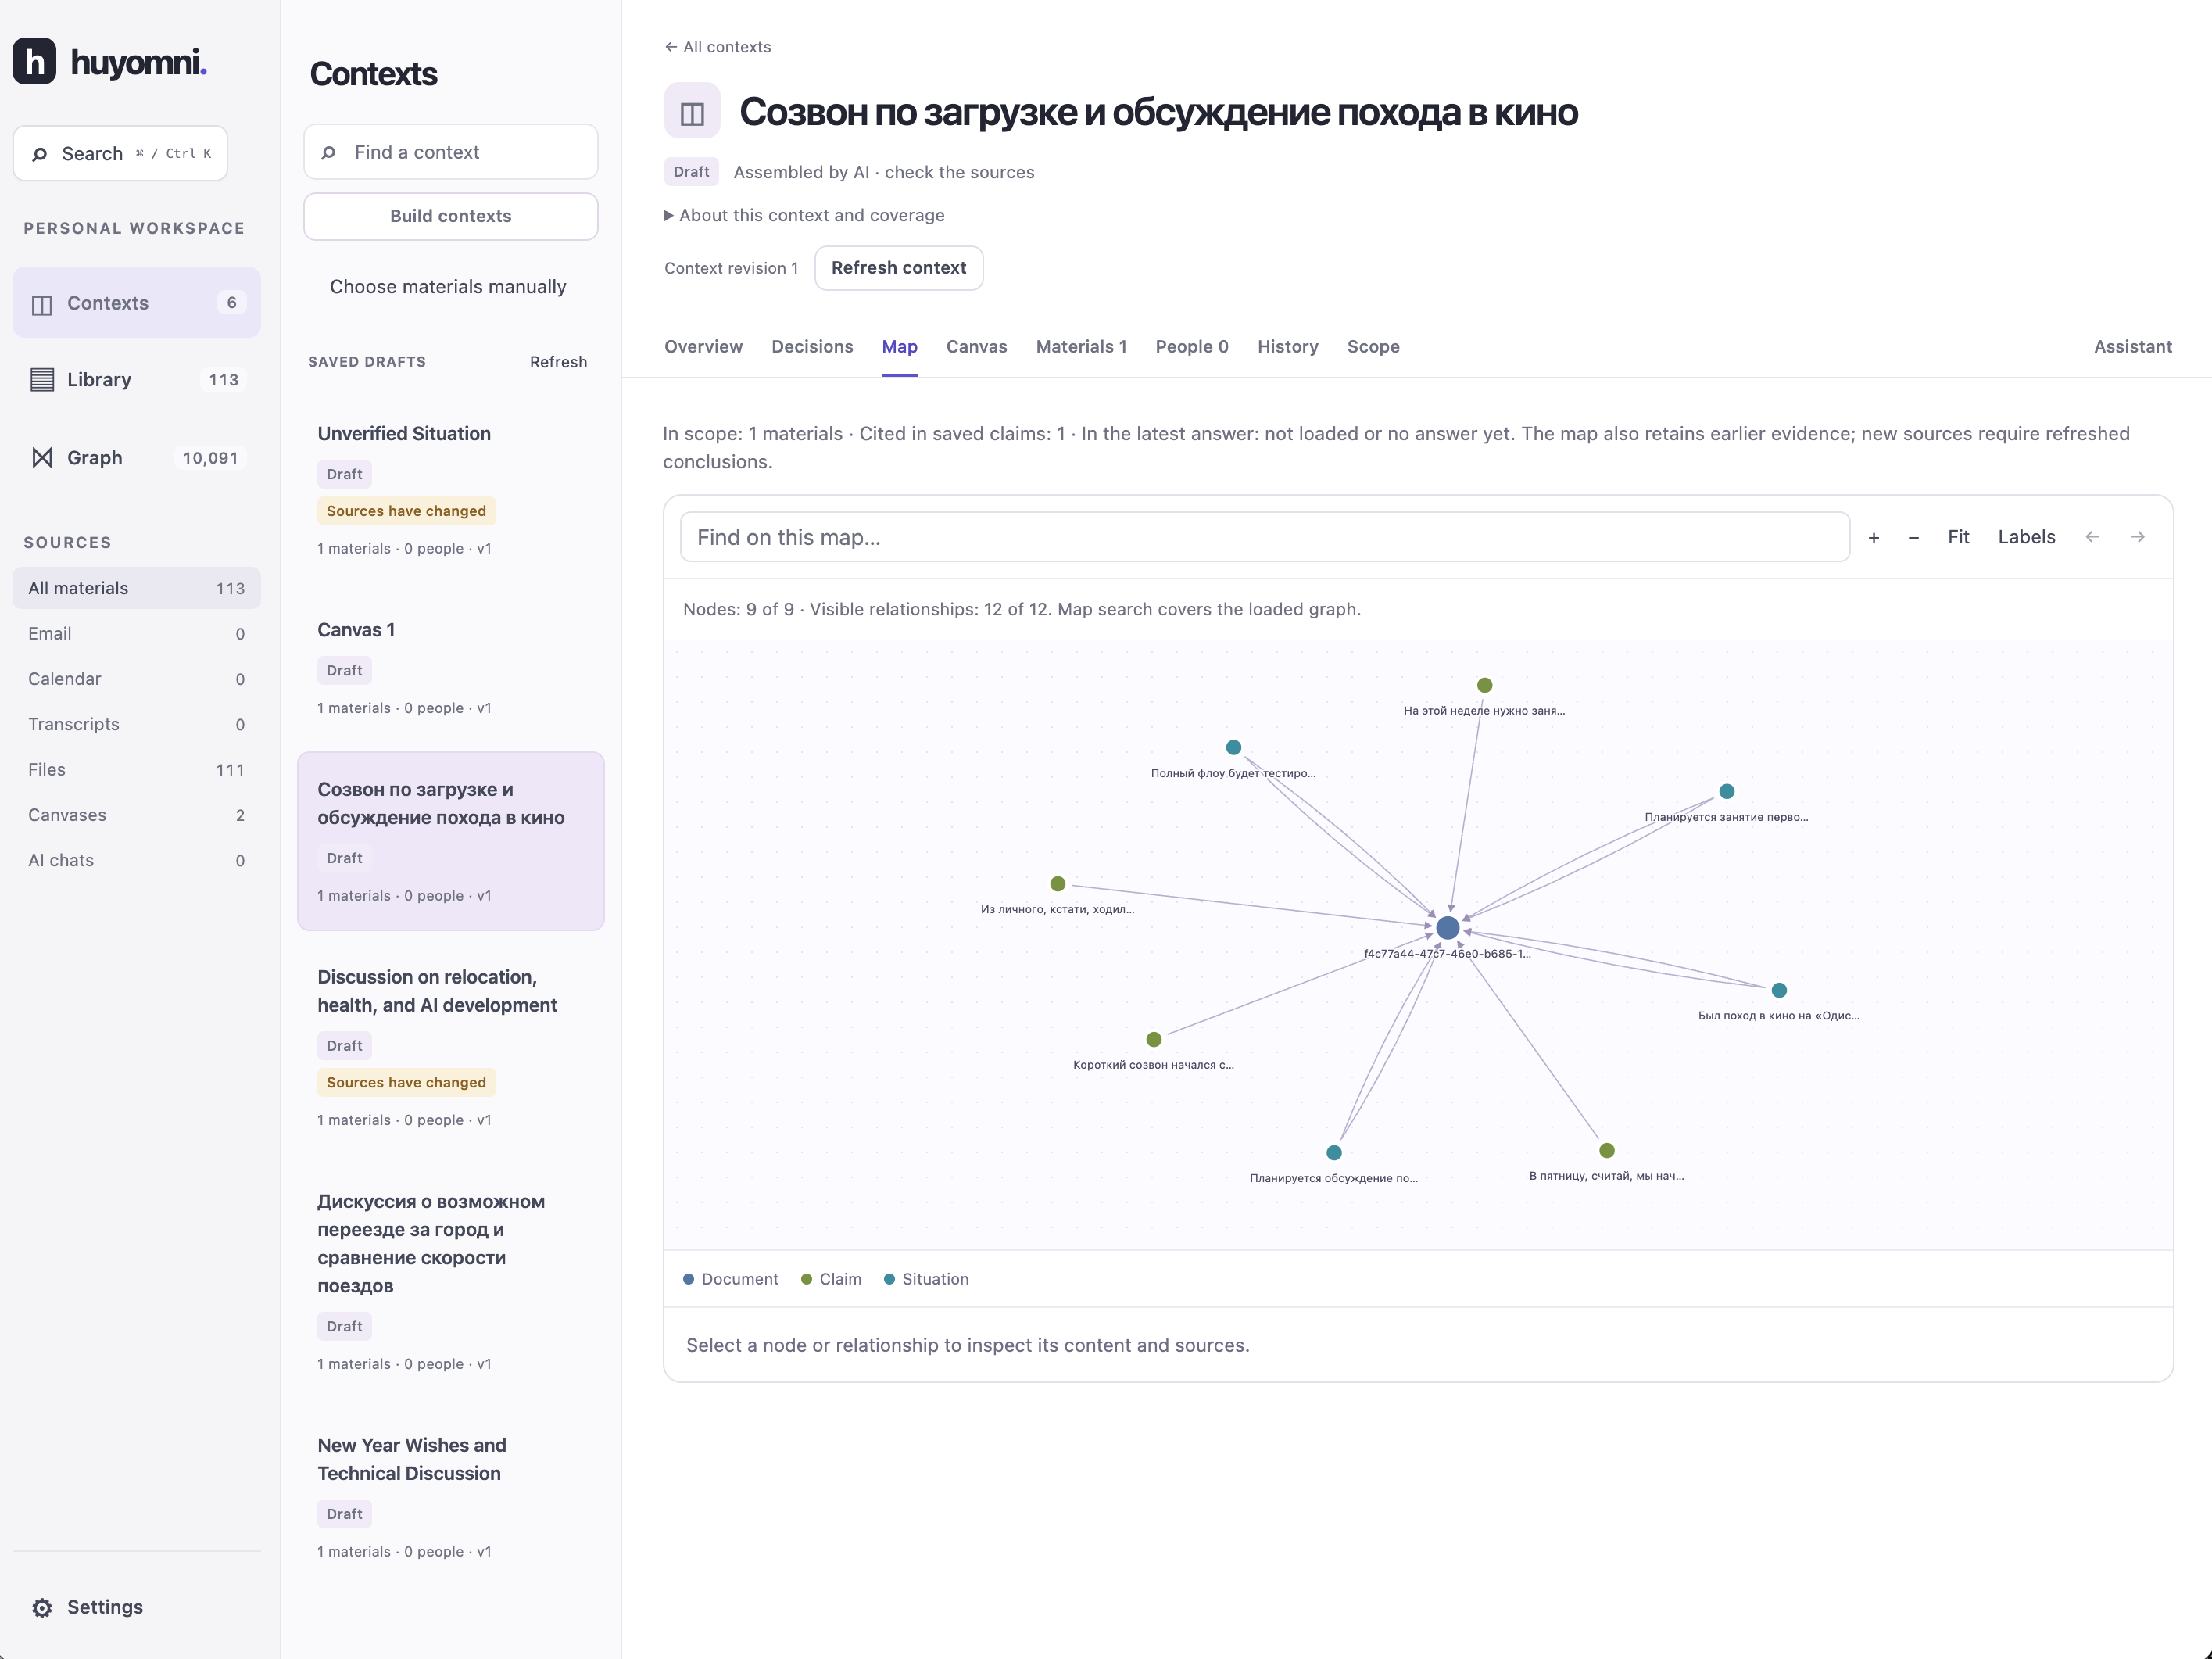Select the central document node f4c77a44
This screenshot has height=1659, width=2212.
click(1447, 928)
